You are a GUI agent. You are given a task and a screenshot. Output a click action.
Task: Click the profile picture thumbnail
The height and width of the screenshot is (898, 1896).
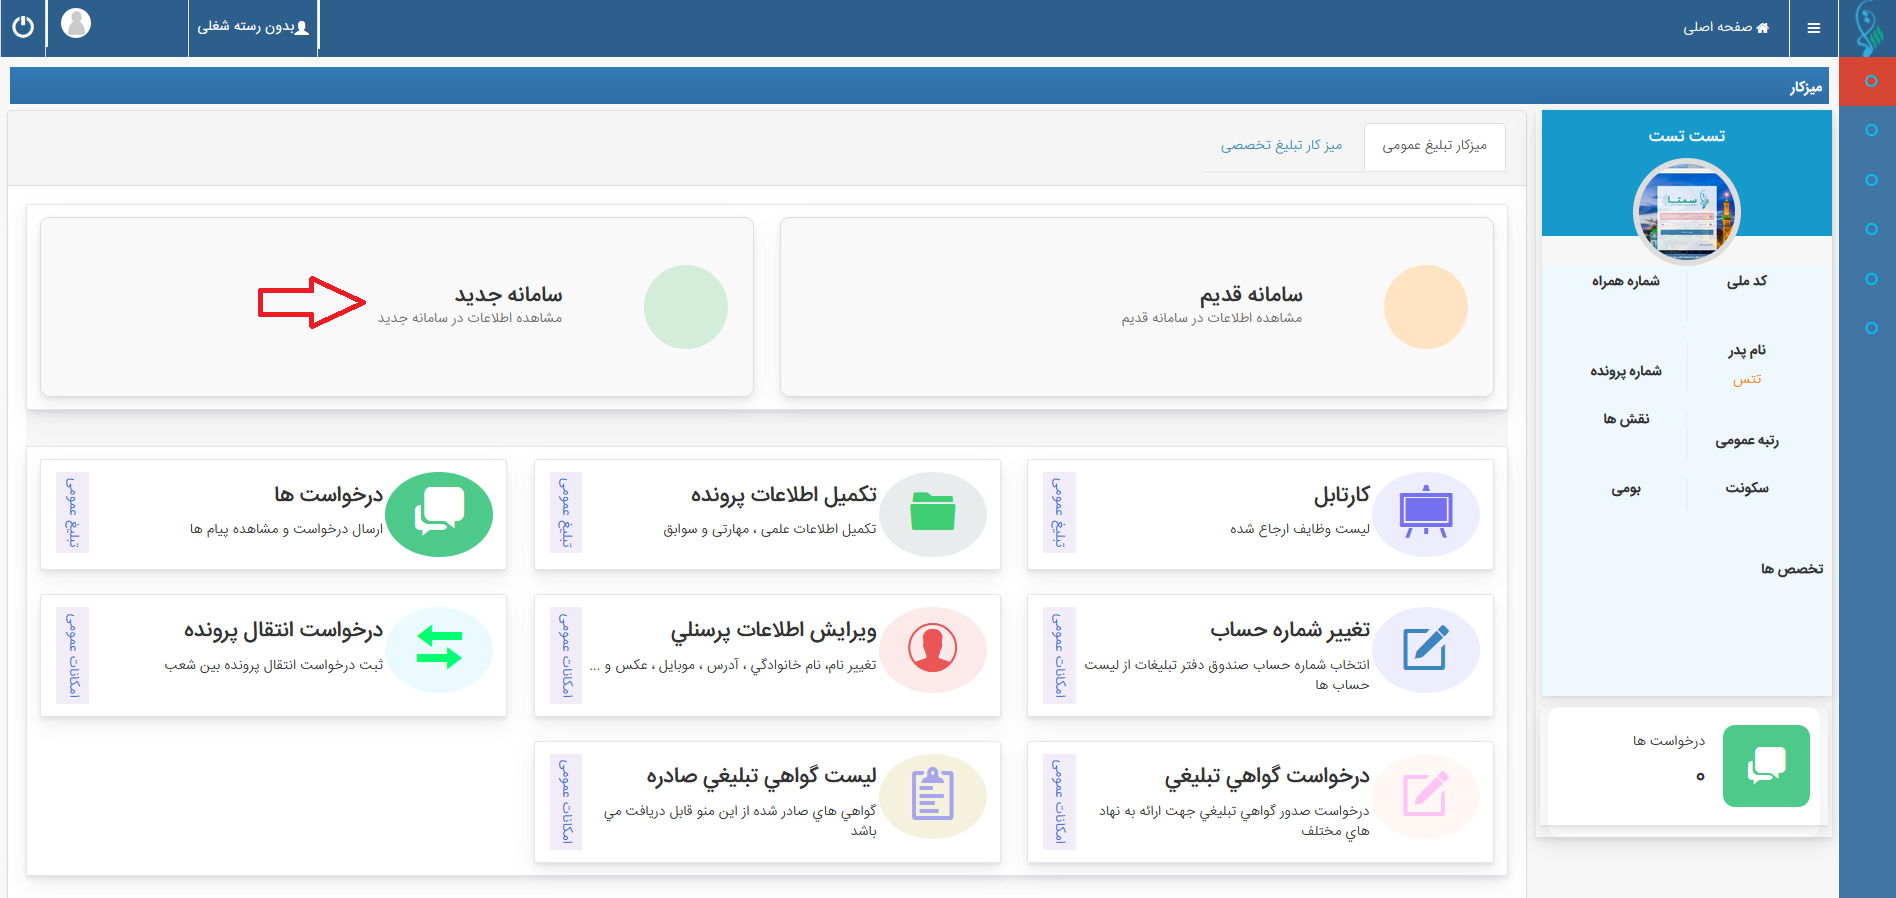pos(1686,212)
